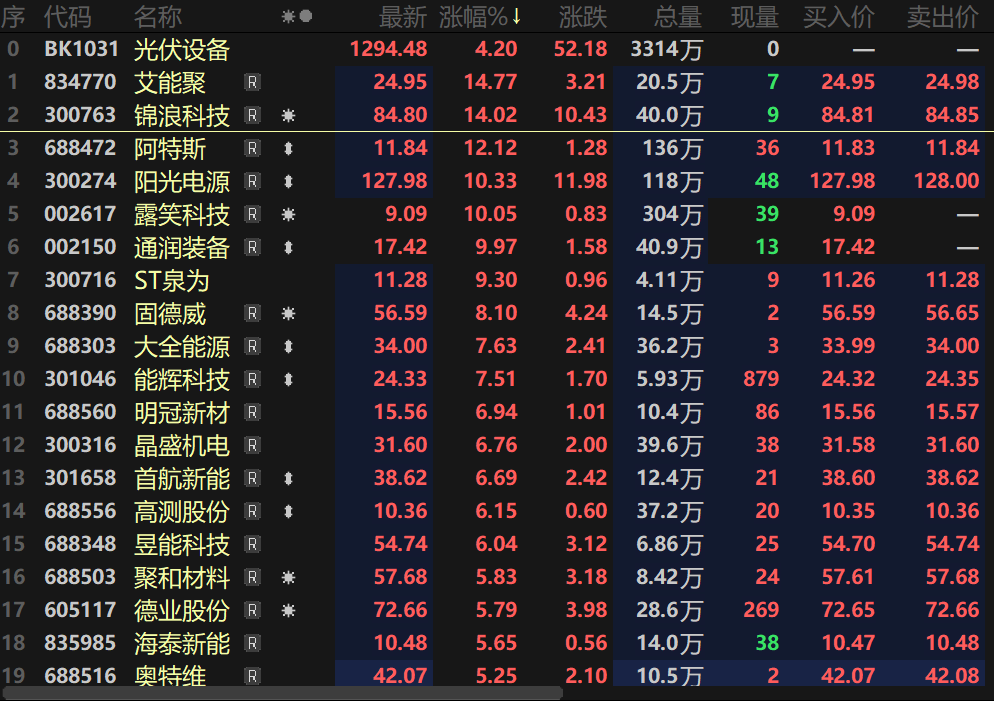Click the latest price 1294.48
This screenshot has width=994, height=701.
pos(389,49)
